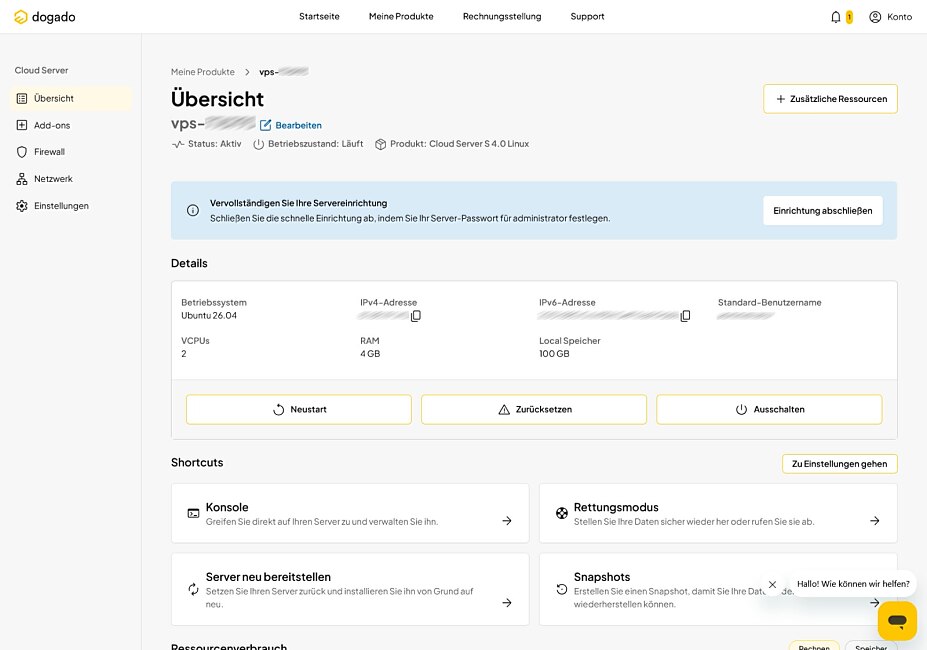The image size is (927, 650).
Task: Open Meine Produkte in the top navigation
Action: (401, 17)
